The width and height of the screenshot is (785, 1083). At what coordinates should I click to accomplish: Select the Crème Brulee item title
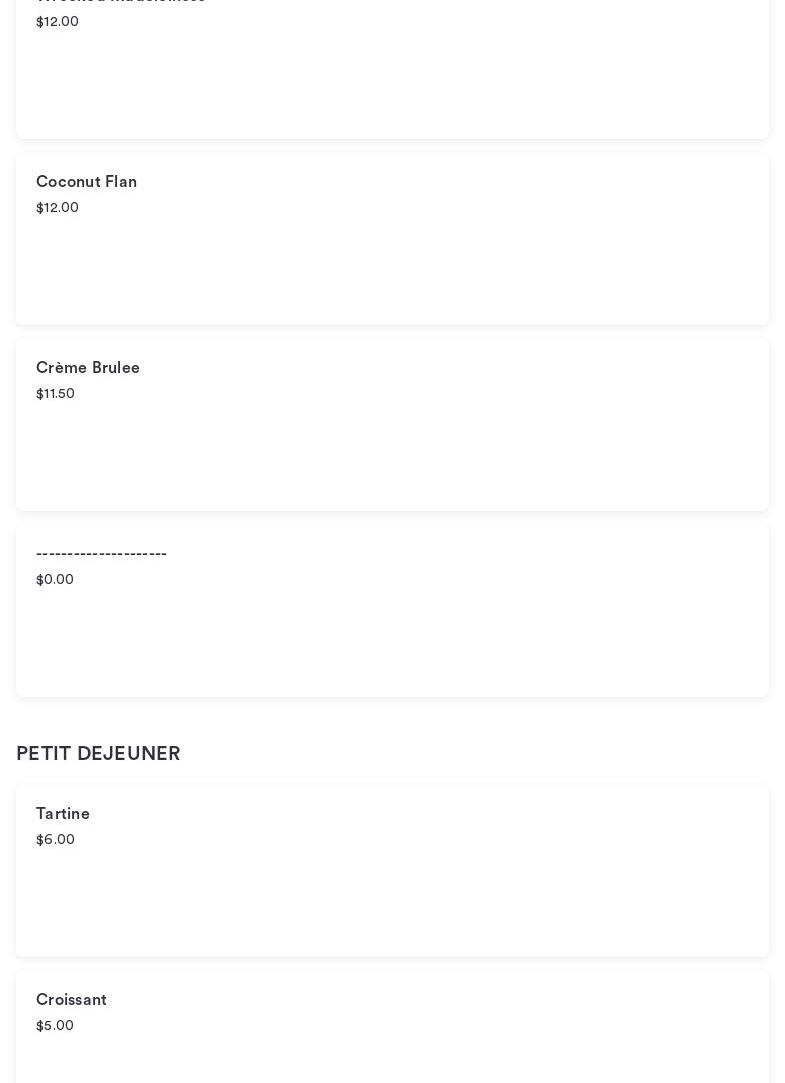click(x=88, y=368)
